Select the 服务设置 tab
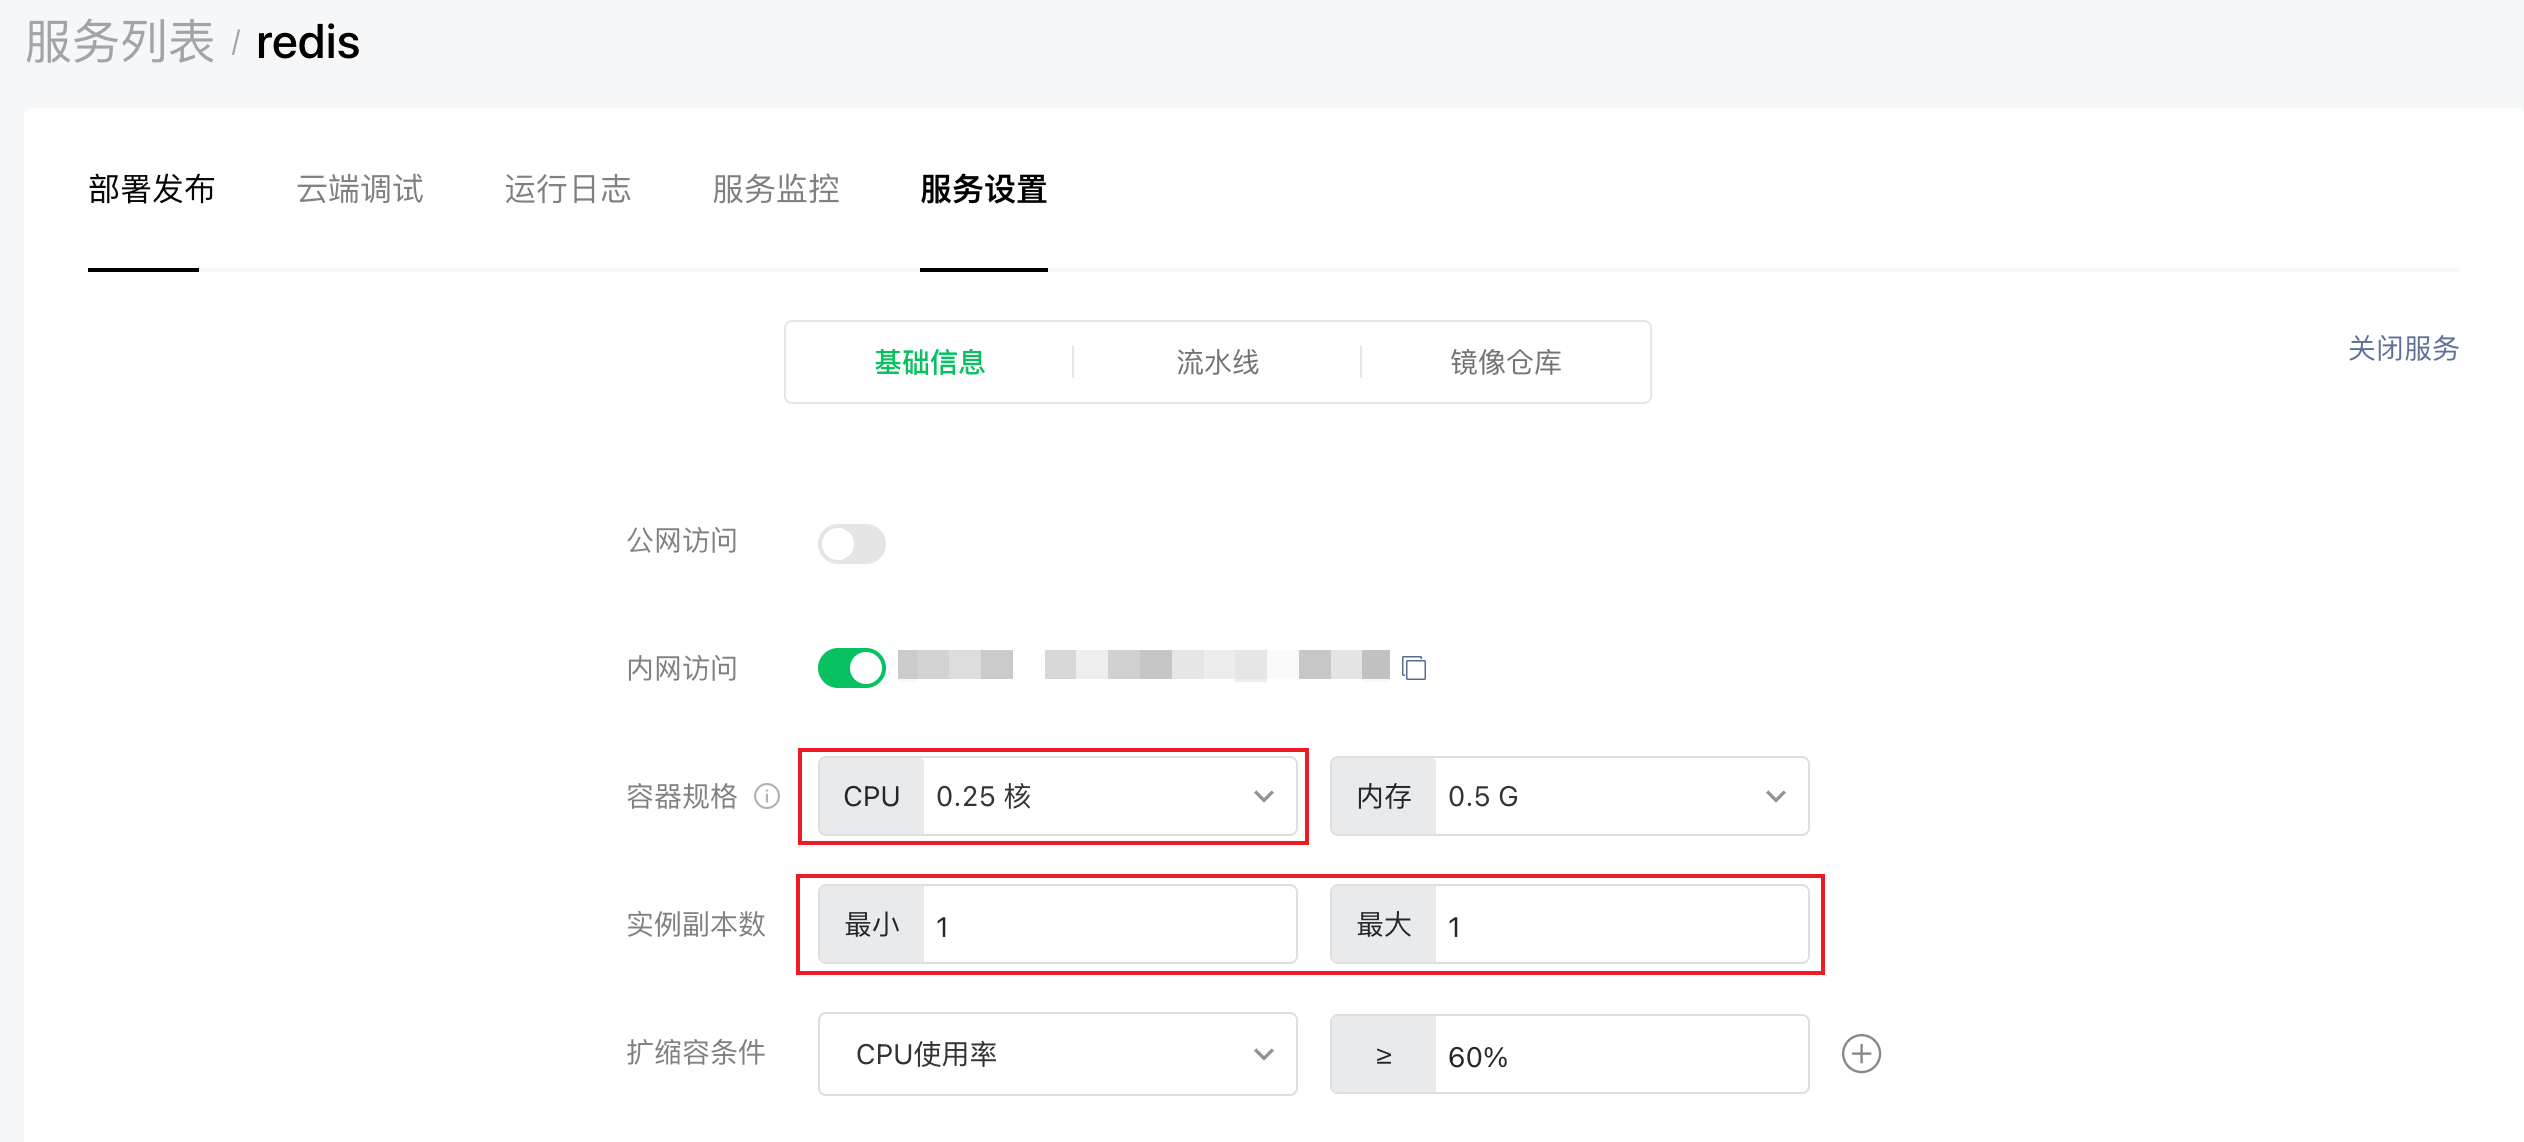This screenshot has width=2524, height=1142. (983, 189)
